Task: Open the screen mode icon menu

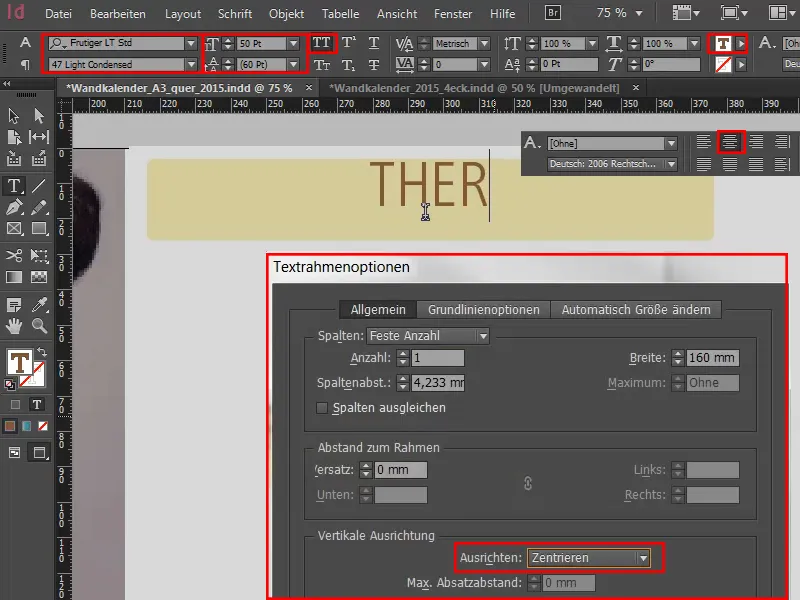Action: [x=733, y=13]
